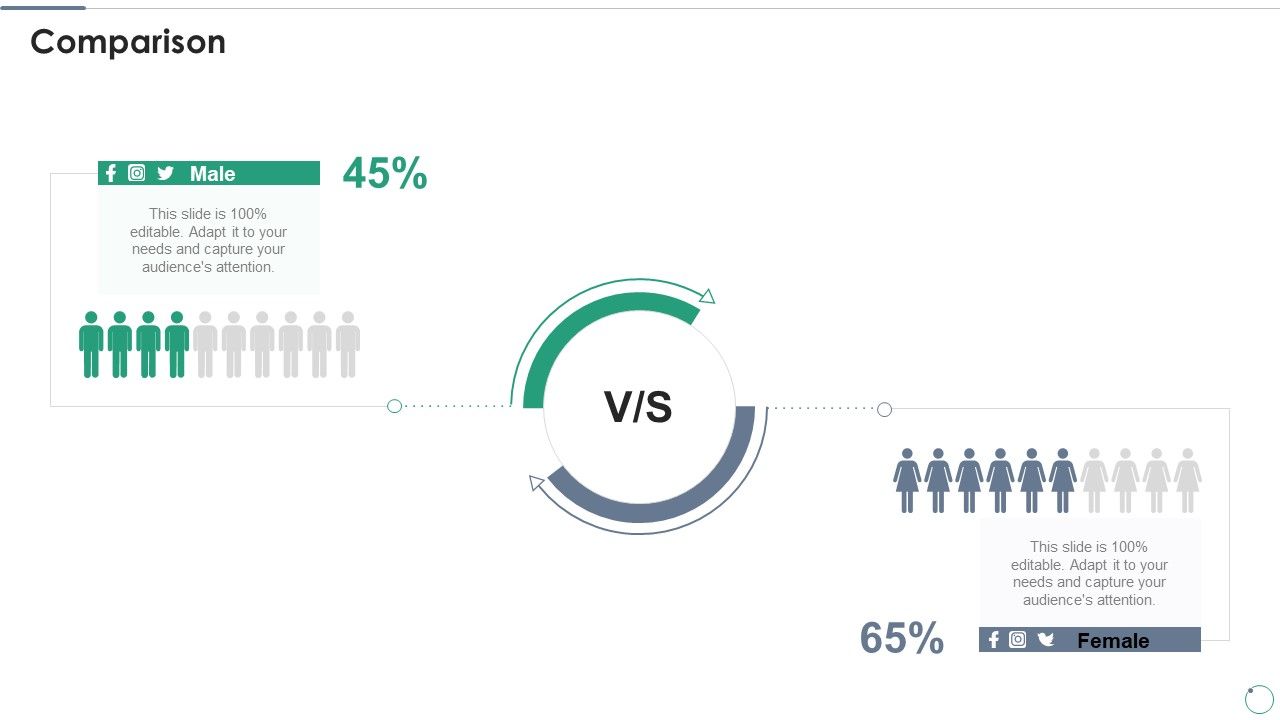Select the Male label text

pyautogui.click(x=213, y=174)
